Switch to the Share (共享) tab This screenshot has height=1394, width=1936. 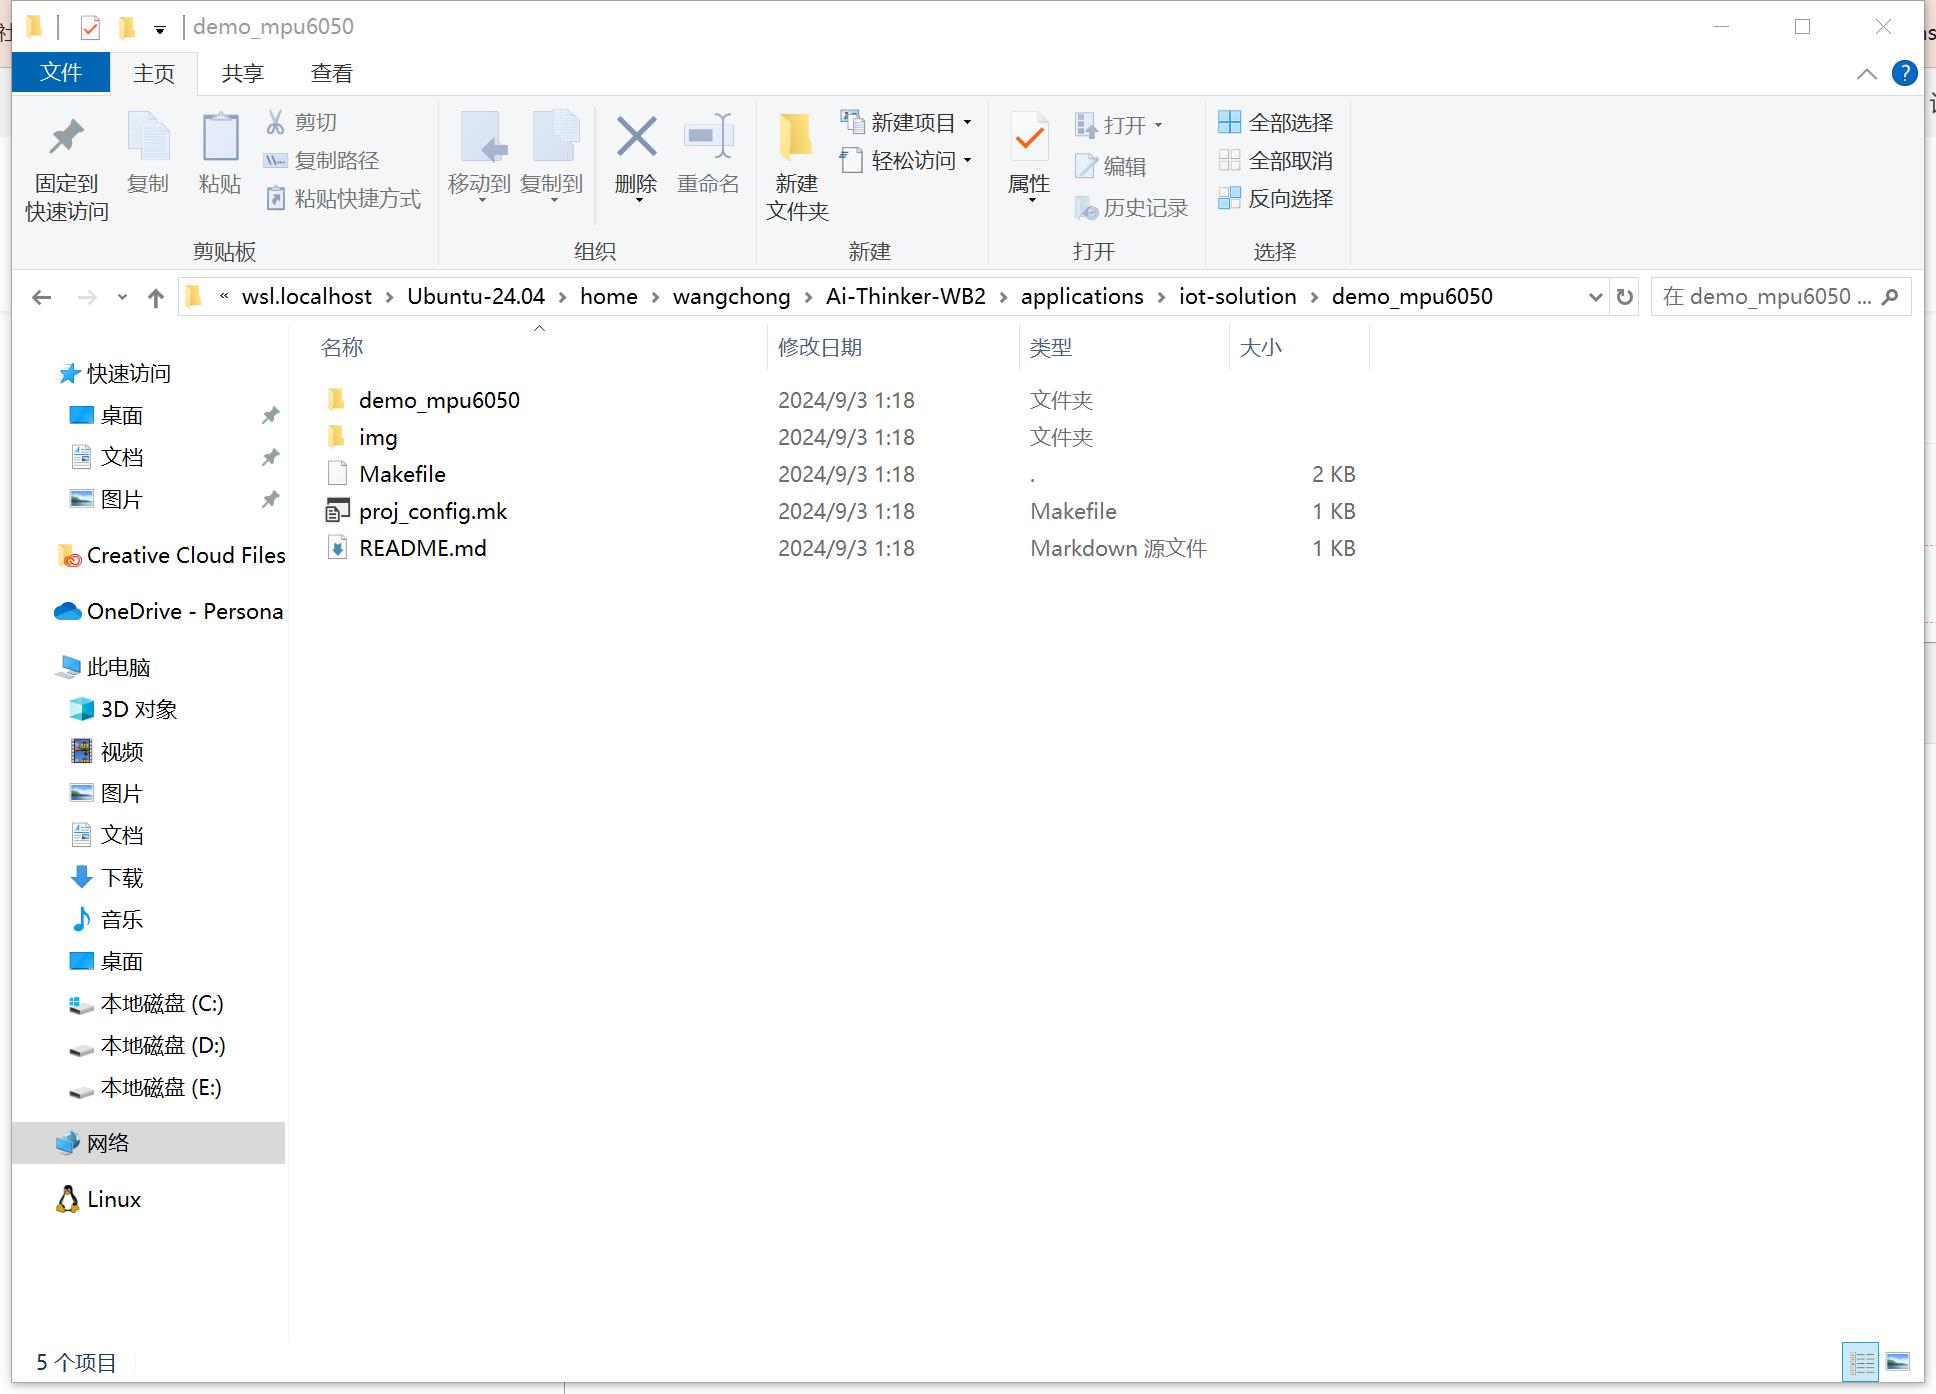coord(243,73)
